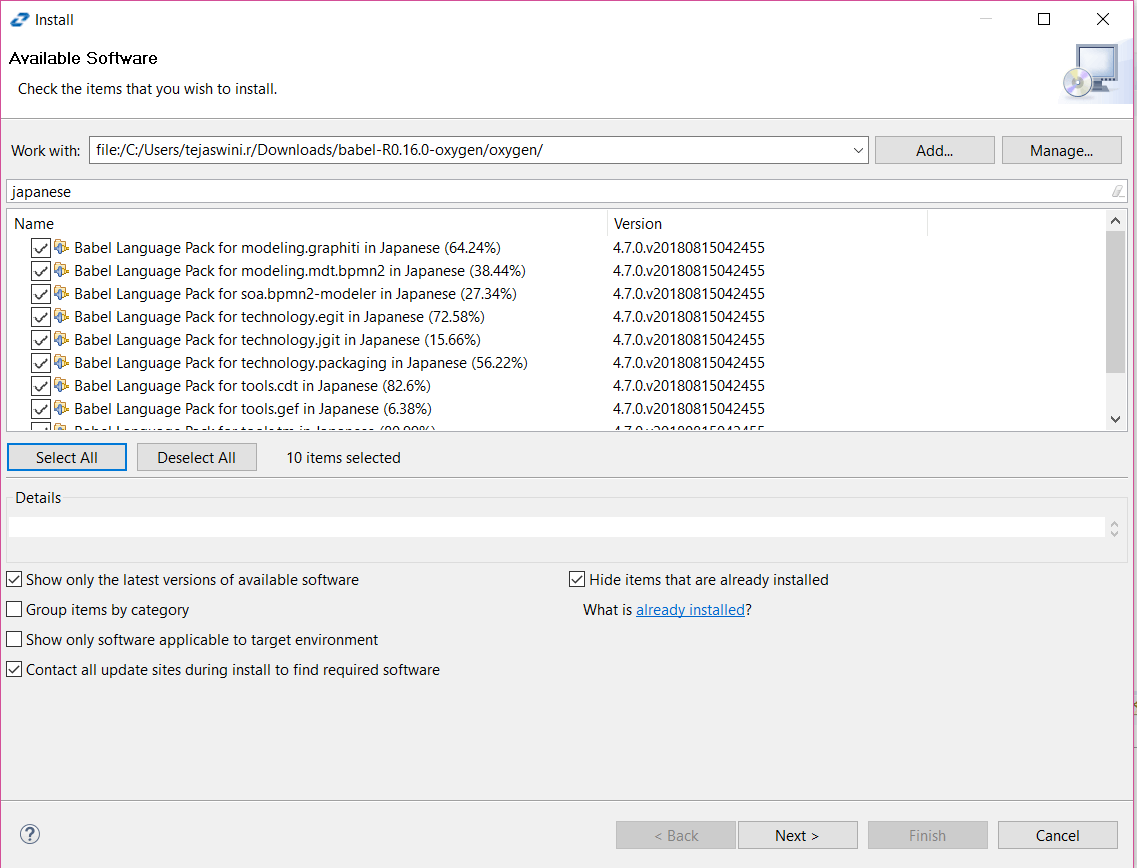Click the plugin icon for soa.bpmn2-modeler pack
Image resolution: width=1137 pixels, height=868 pixels.
click(62, 293)
